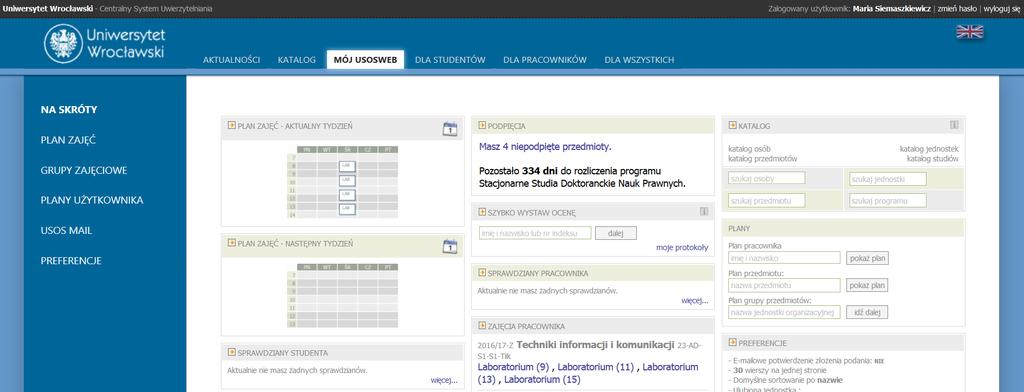Image resolution: width=1024 pixels, height=392 pixels.
Task: Open Preferencje in sidebar
Action: (x=71, y=260)
